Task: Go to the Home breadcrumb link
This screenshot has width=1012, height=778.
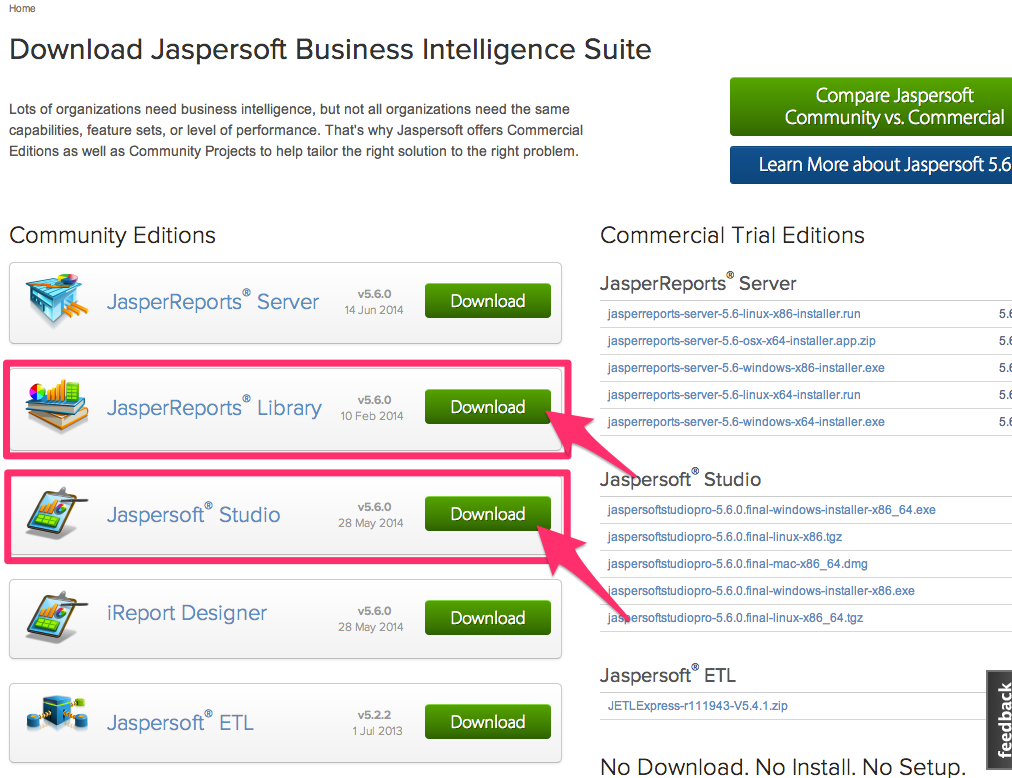Action: coord(22,8)
